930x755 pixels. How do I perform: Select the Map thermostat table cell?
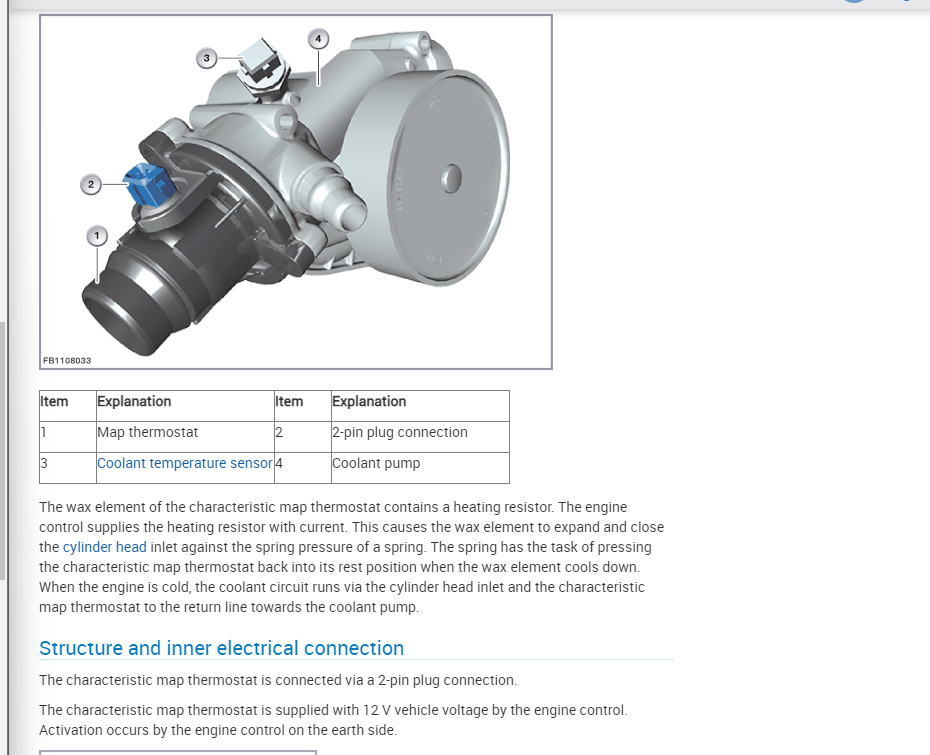pos(148,432)
